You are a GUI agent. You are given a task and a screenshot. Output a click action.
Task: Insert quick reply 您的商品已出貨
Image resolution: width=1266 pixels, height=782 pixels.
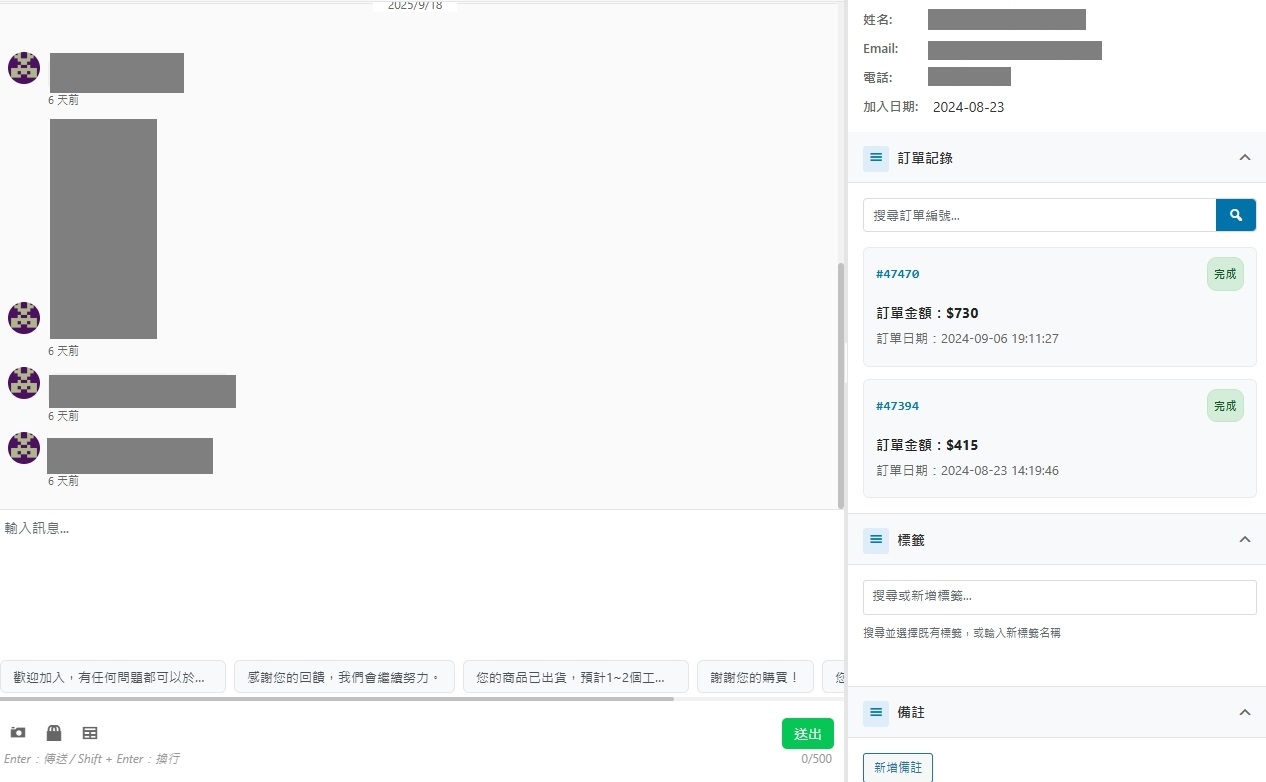(576, 677)
